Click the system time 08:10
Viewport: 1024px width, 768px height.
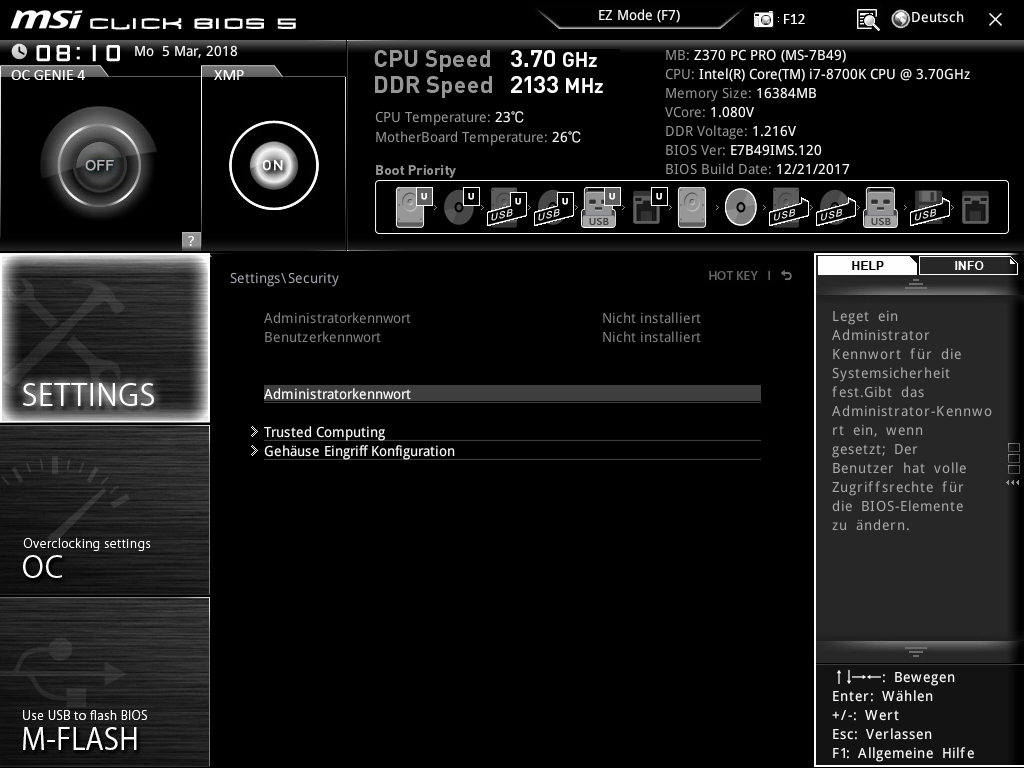click(x=78, y=52)
